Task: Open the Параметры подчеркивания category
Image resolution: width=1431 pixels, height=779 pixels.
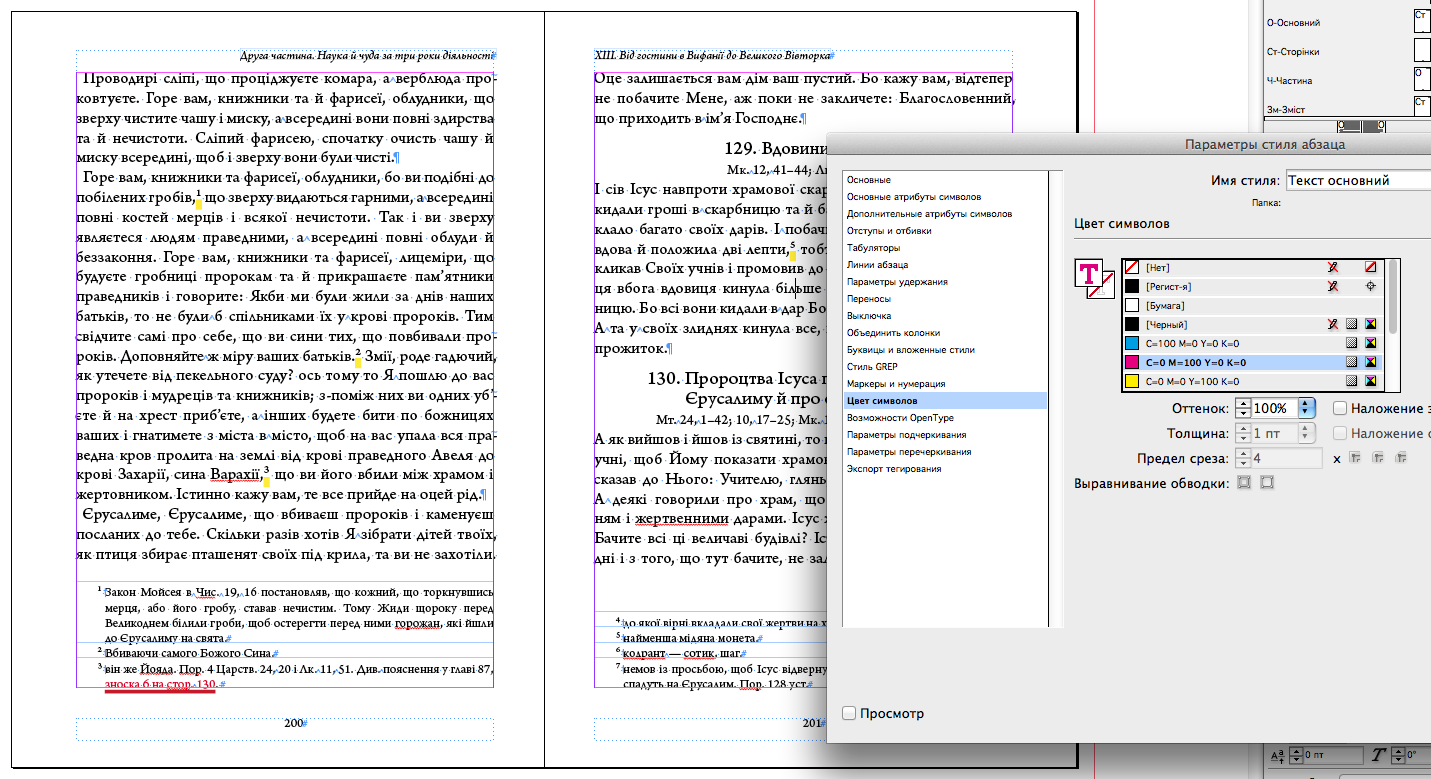Action: click(944, 435)
